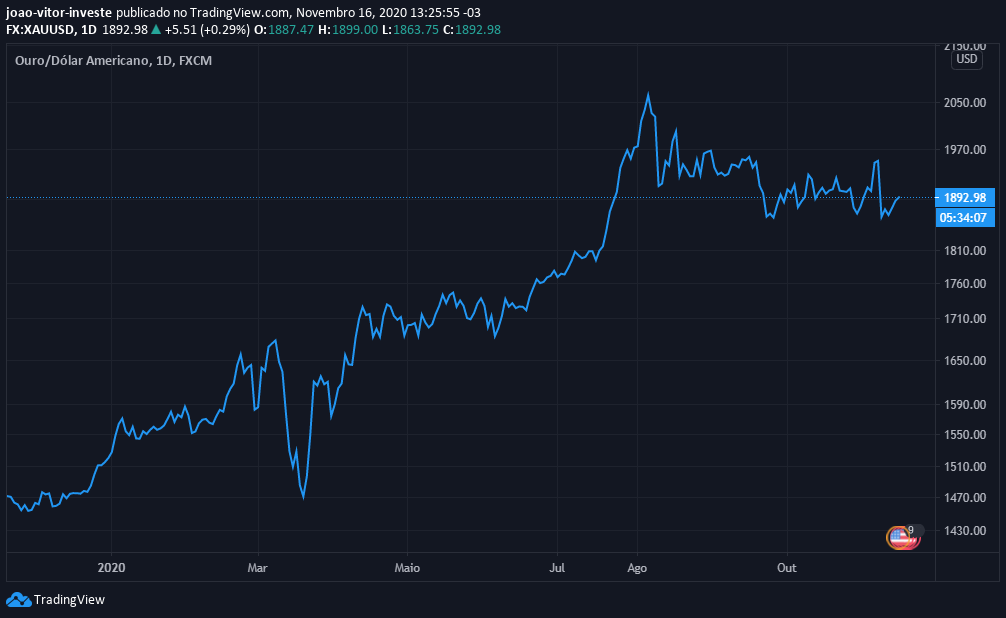Screen dimensions: 1006x618
Task: Click the open value 1887.47
Action: [291, 30]
